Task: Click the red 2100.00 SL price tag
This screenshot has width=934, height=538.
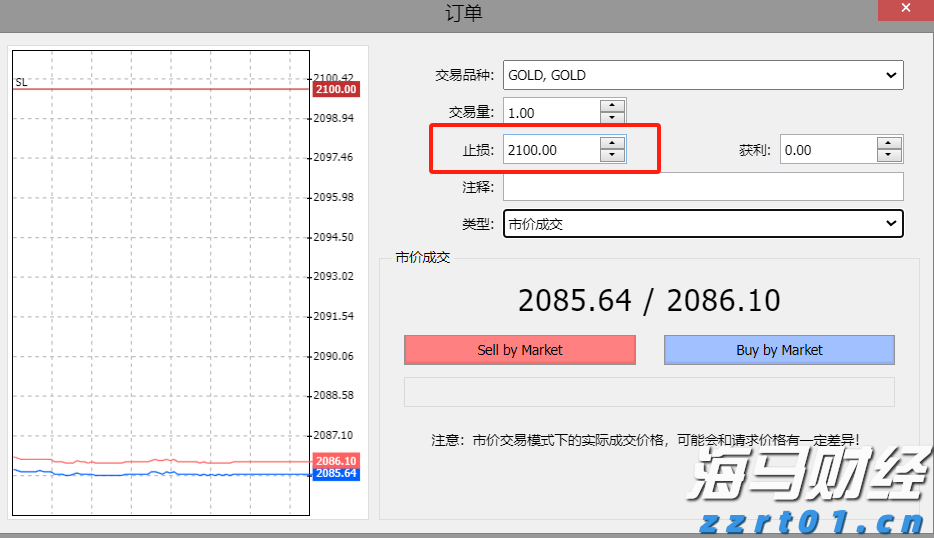Action: pyautogui.click(x=335, y=90)
